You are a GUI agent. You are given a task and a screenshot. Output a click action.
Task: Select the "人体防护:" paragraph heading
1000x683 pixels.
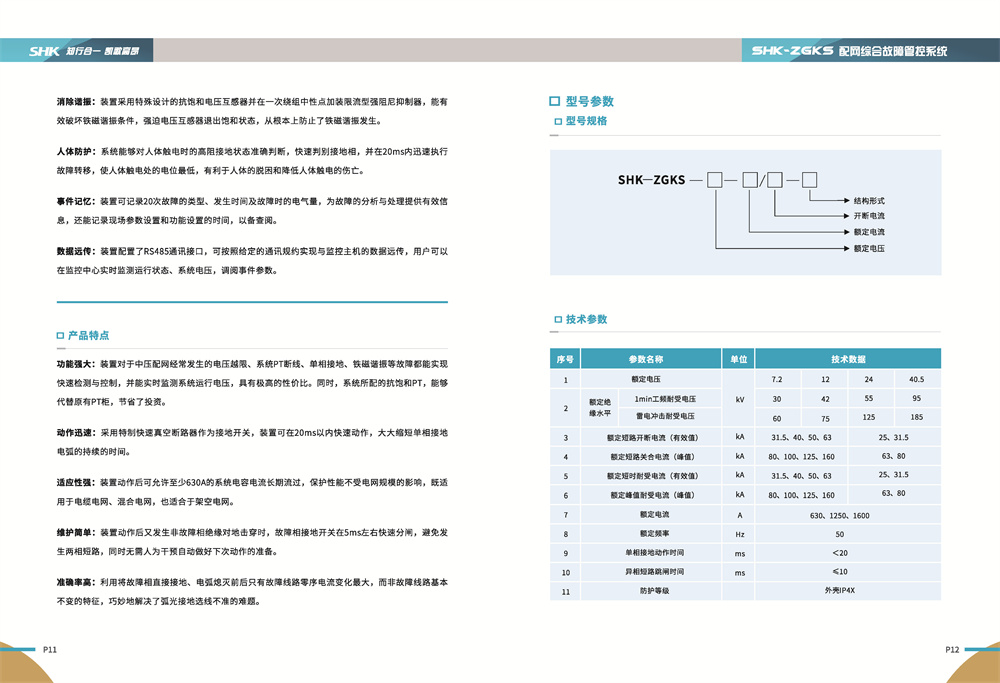coord(76,152)
